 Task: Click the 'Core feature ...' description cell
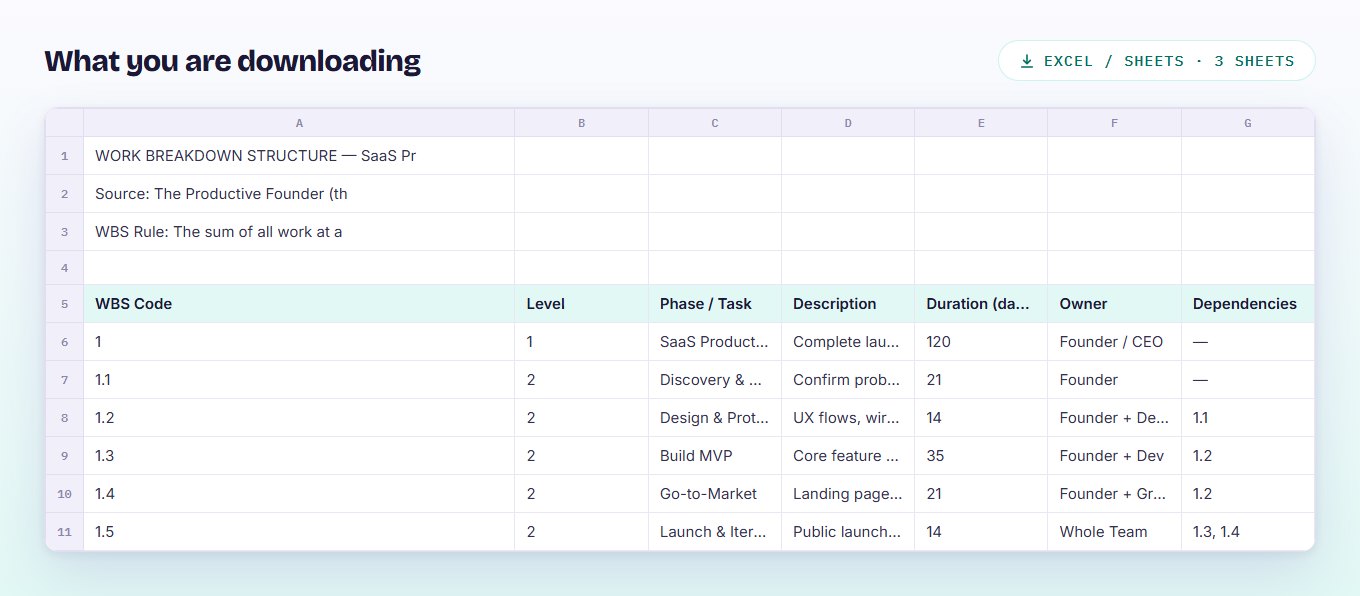(848, 456)
